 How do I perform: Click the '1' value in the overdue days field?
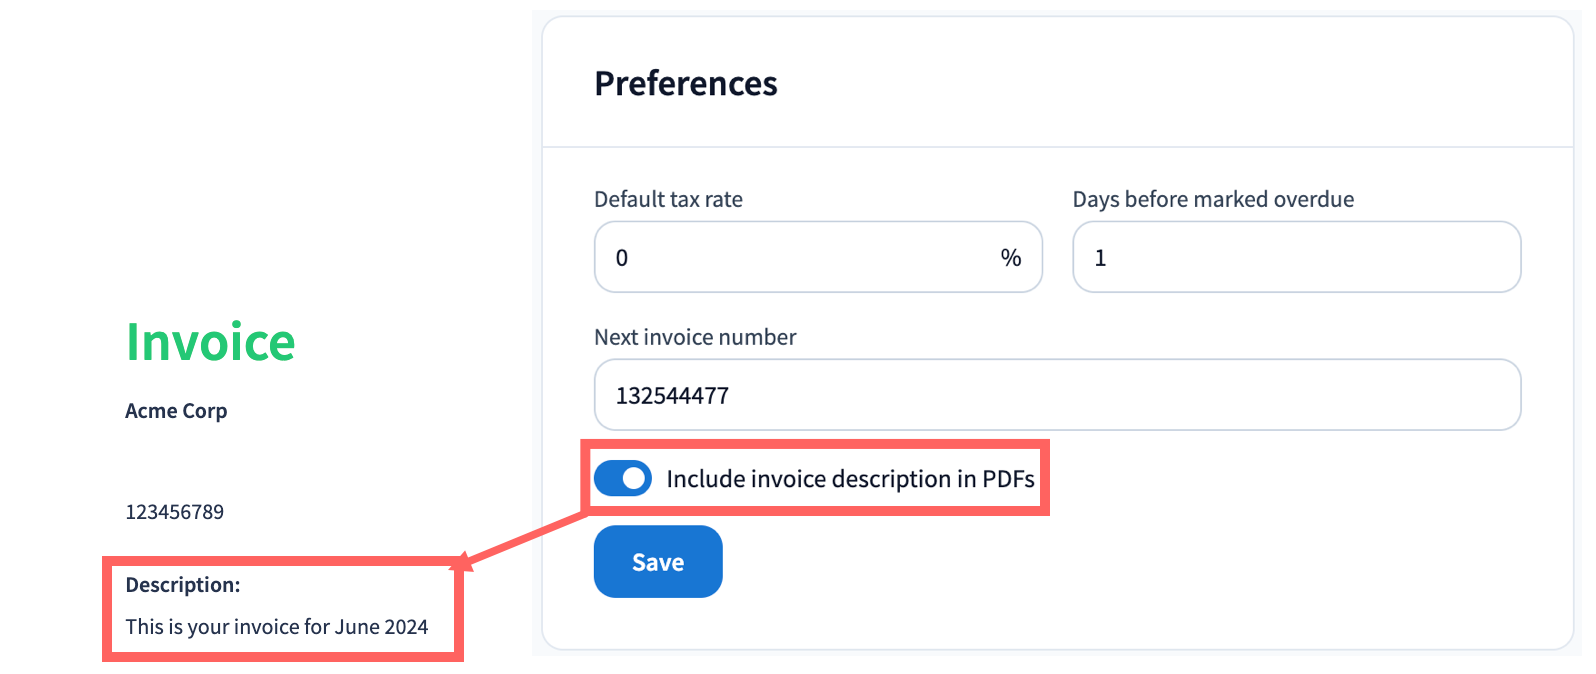tap(1100, 258)
